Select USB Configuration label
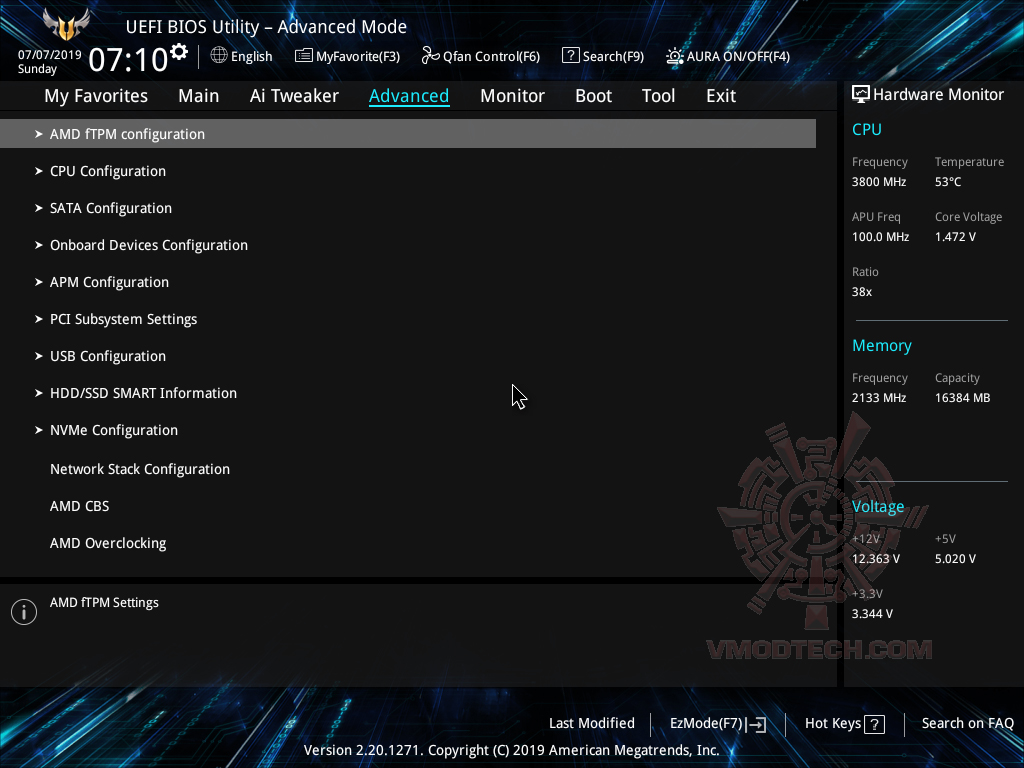This screenshot has height=768, width=1024. (x=108, y=356)
